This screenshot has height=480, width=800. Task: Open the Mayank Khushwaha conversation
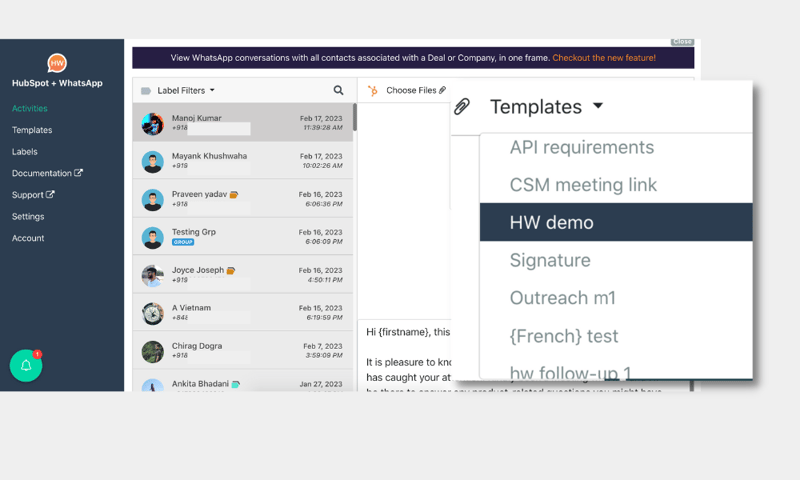click(243, 161)
